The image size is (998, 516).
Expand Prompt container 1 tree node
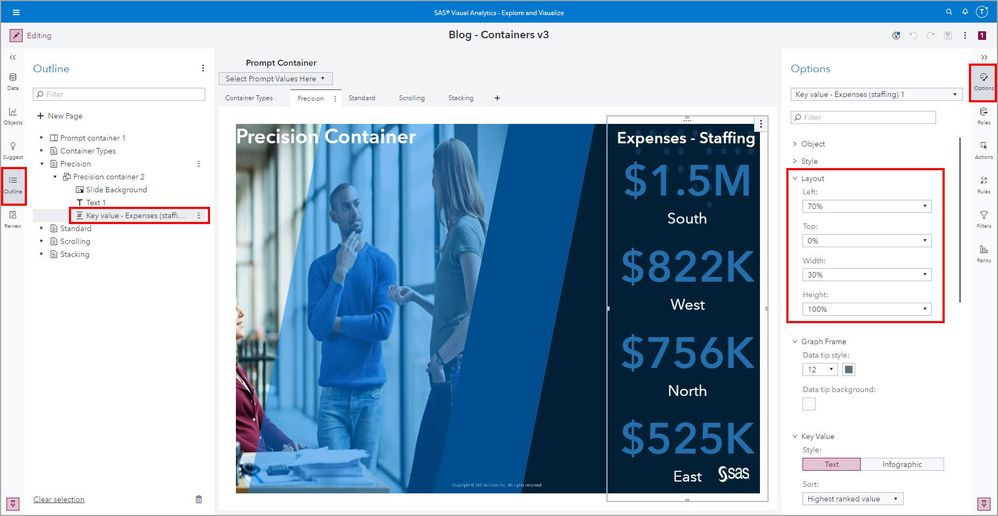click(x=42, y=138)
